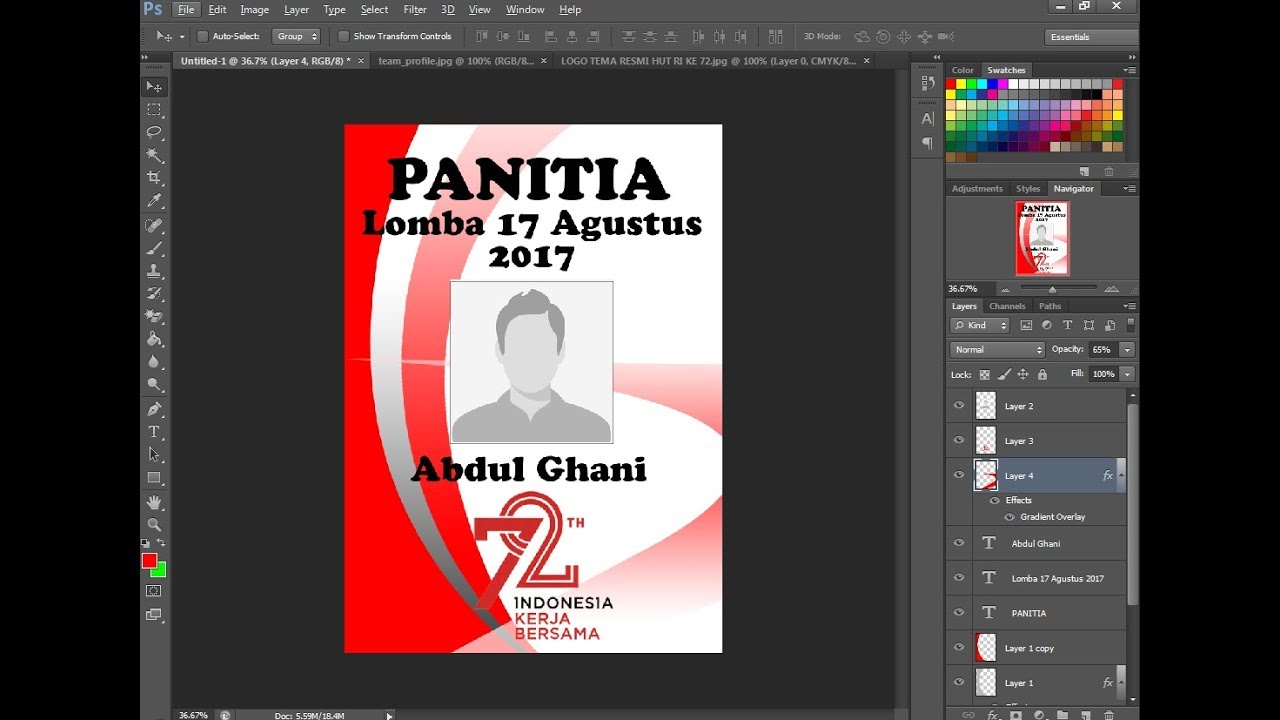The width and height of the screenshot is (1280, 720).
Task: Toggle Gradient Overlay effect visibility
Action: tap(1009, 517)
